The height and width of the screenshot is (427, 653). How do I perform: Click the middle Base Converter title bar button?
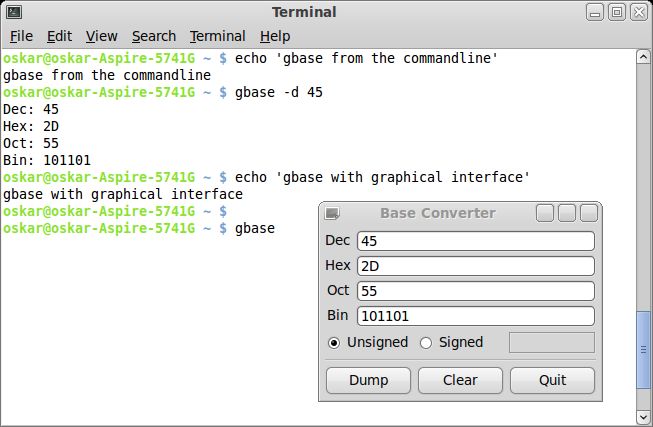coord(567,213)
